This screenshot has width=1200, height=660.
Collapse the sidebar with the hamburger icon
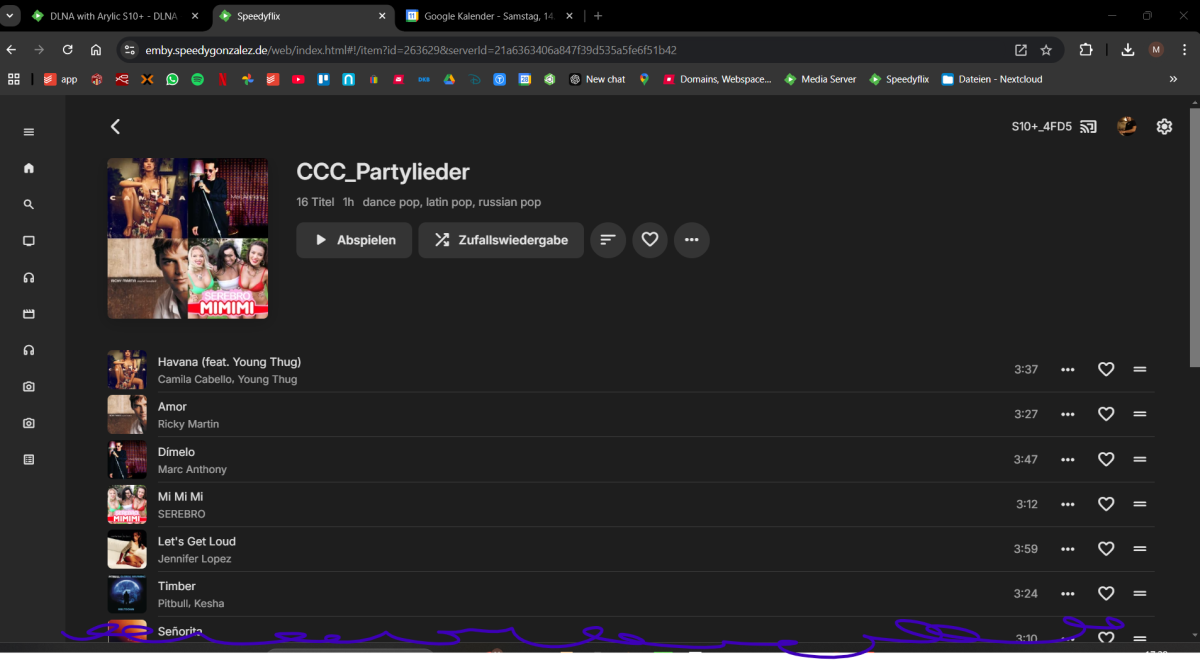[28, 131]
